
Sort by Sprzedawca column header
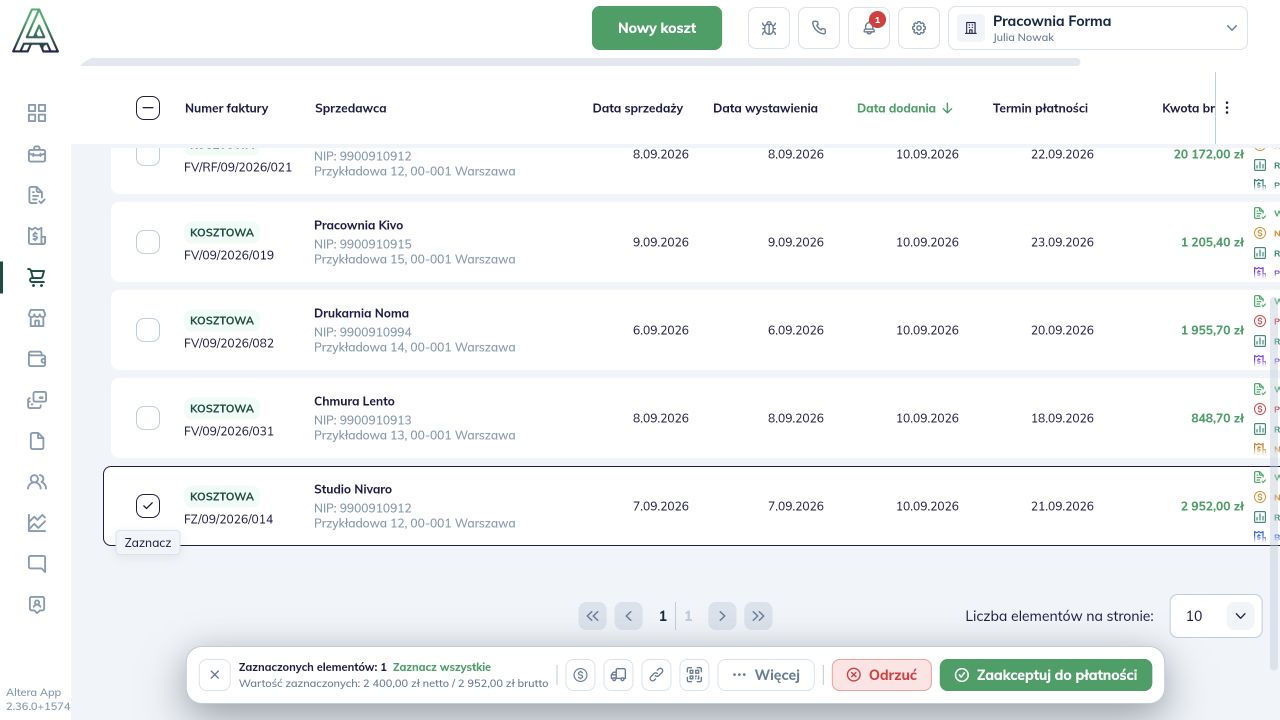pyautogui.click(x=350, y=108)
